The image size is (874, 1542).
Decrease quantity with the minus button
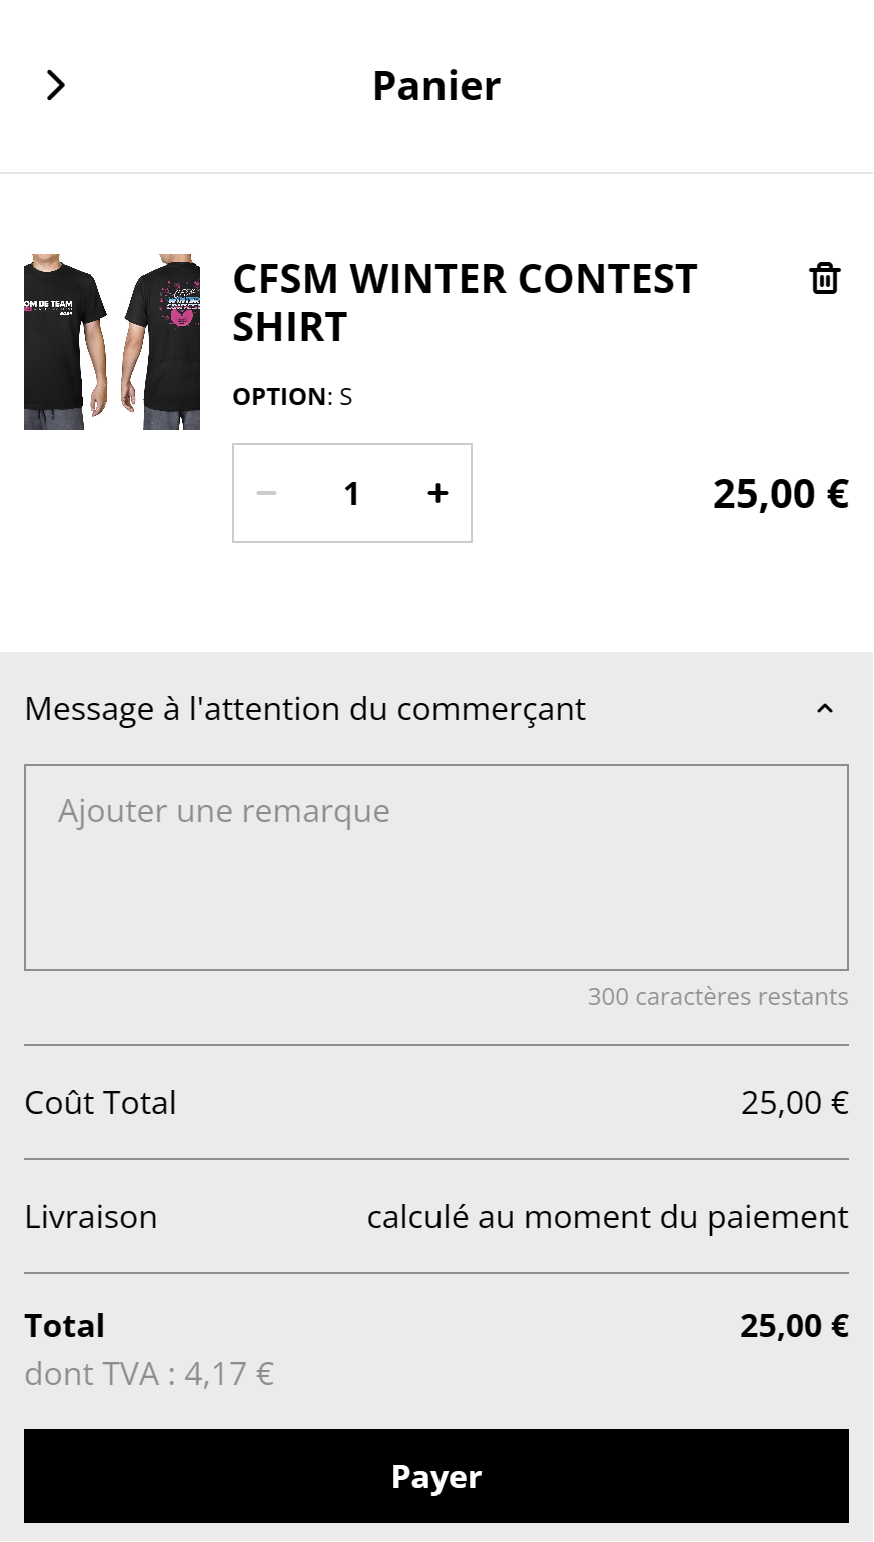click(x=266, y=493)
